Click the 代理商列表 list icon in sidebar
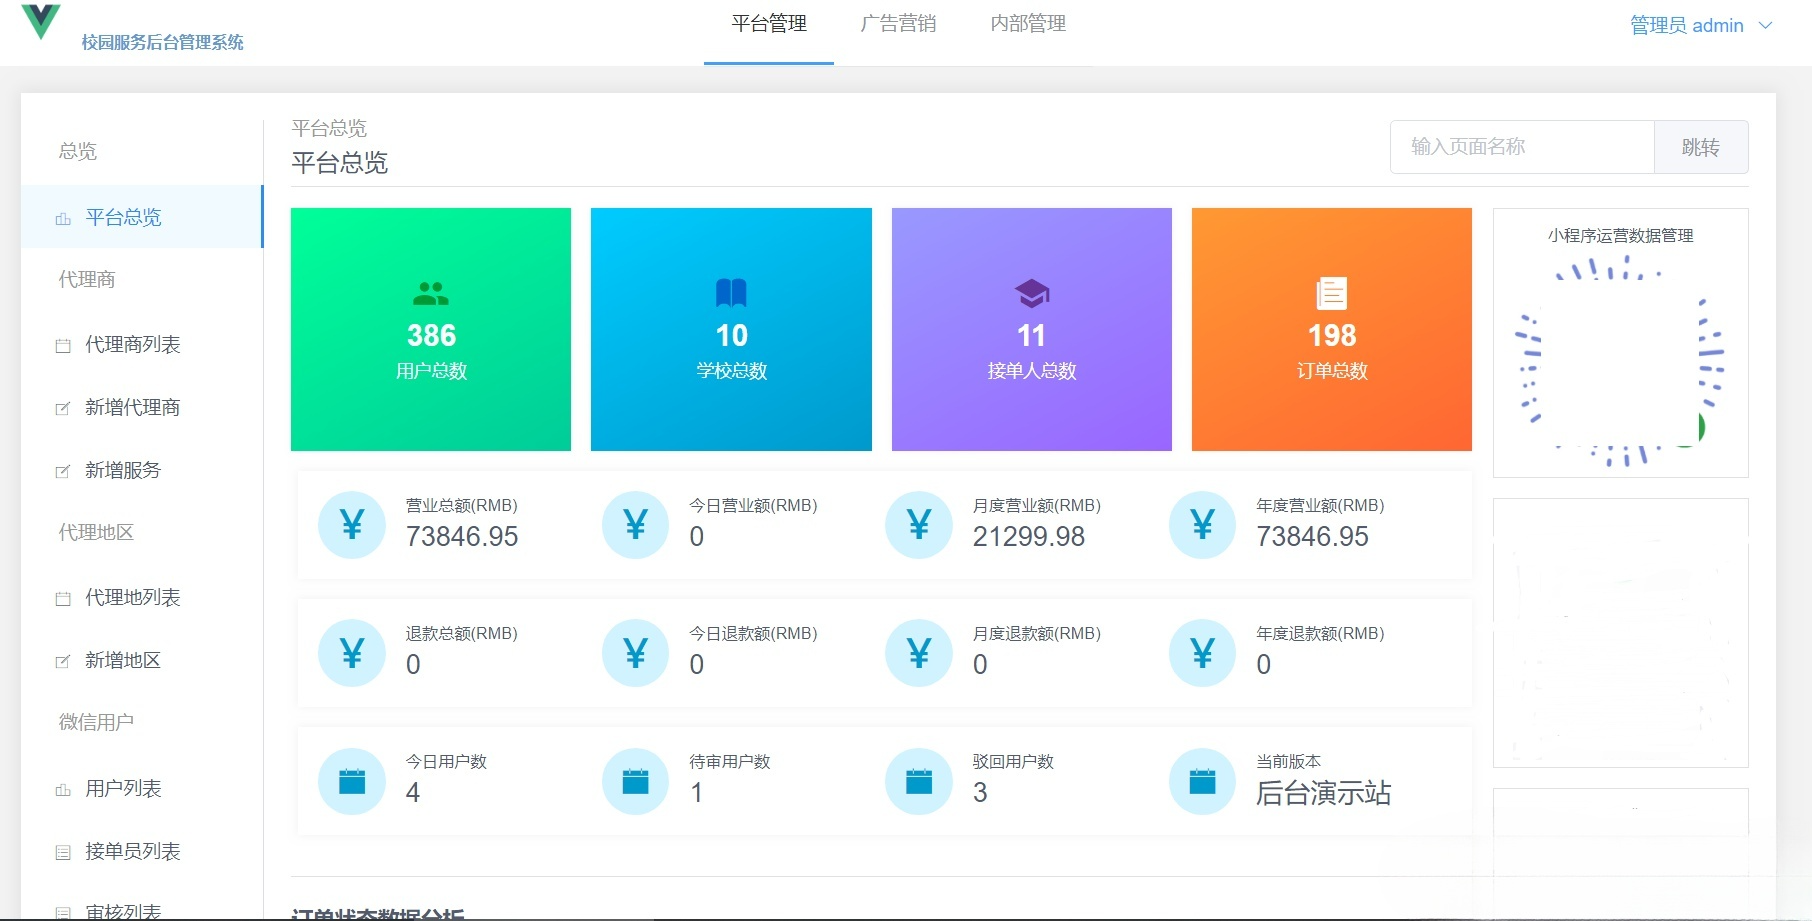Screen dimensions: 1812x921 tap(61, 344)
